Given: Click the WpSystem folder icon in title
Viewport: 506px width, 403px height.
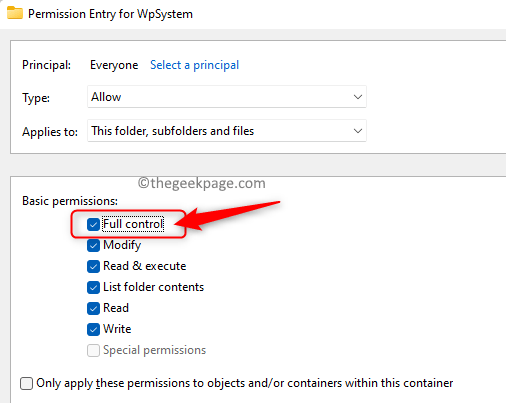Looking at the screenshot, I should coord(15,13).
